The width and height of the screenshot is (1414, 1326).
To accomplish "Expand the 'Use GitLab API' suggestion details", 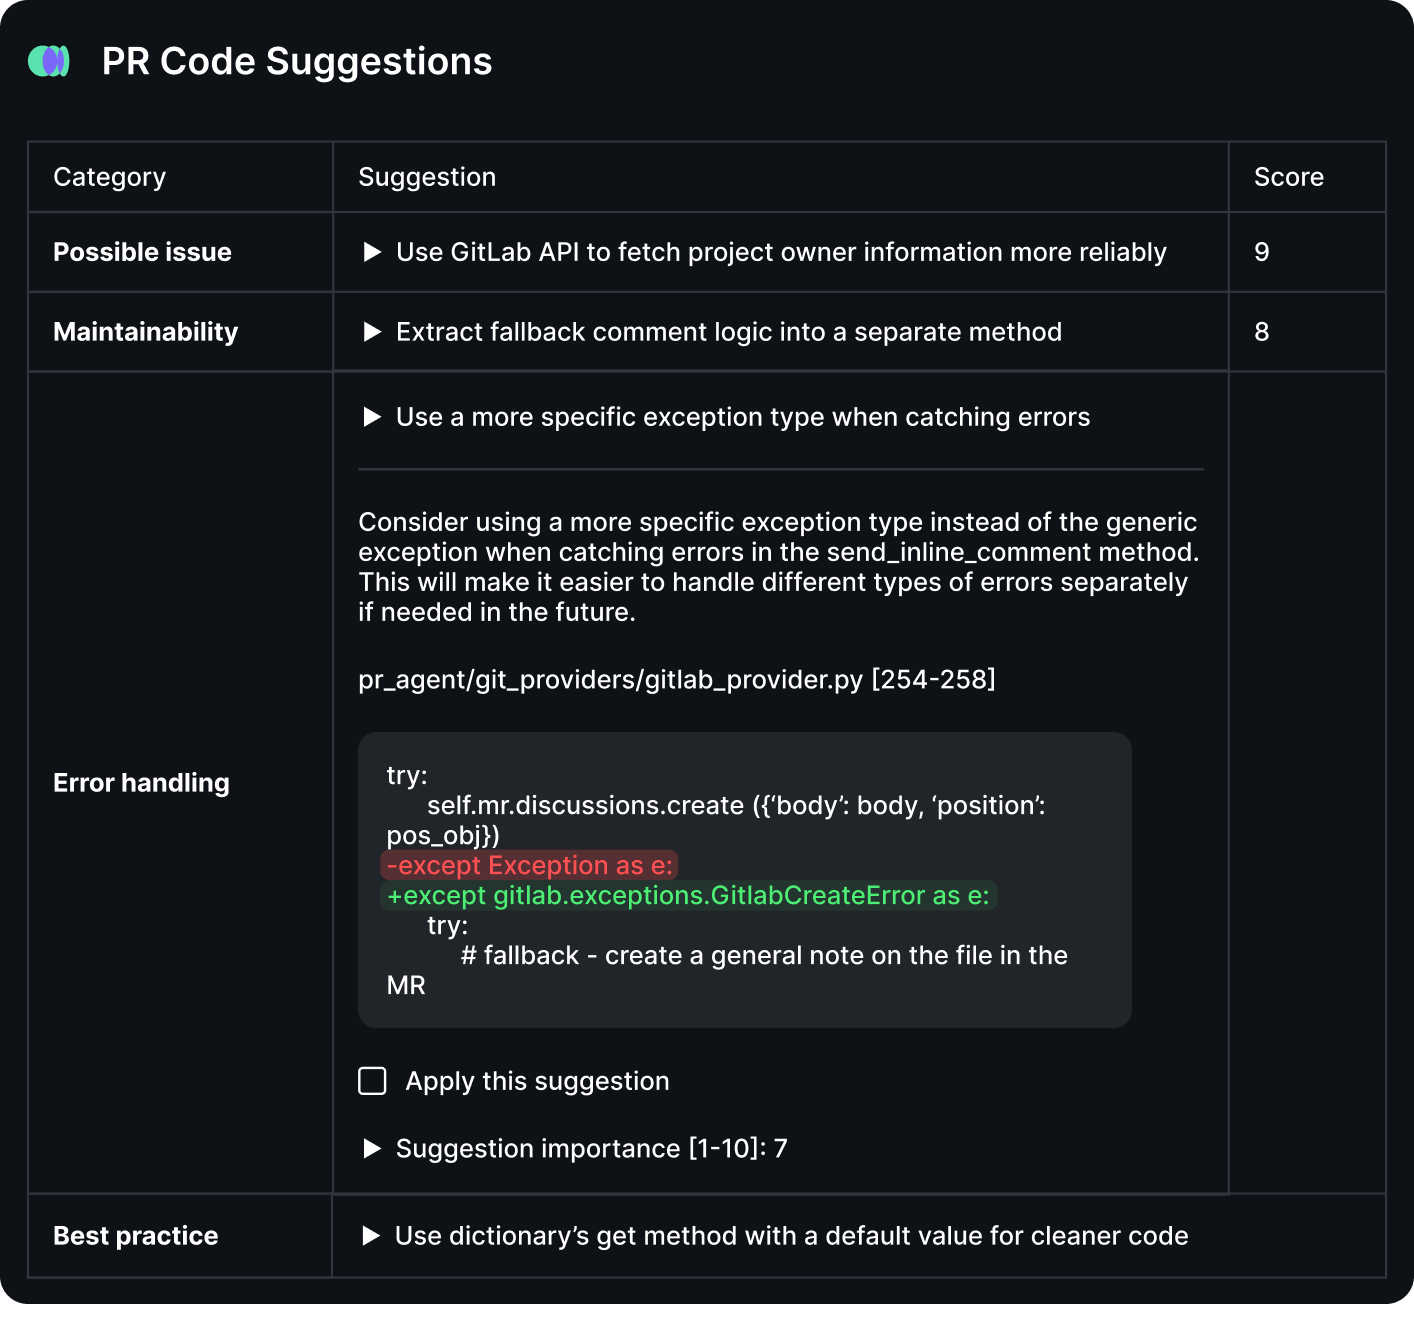I will tap(372, 252).
